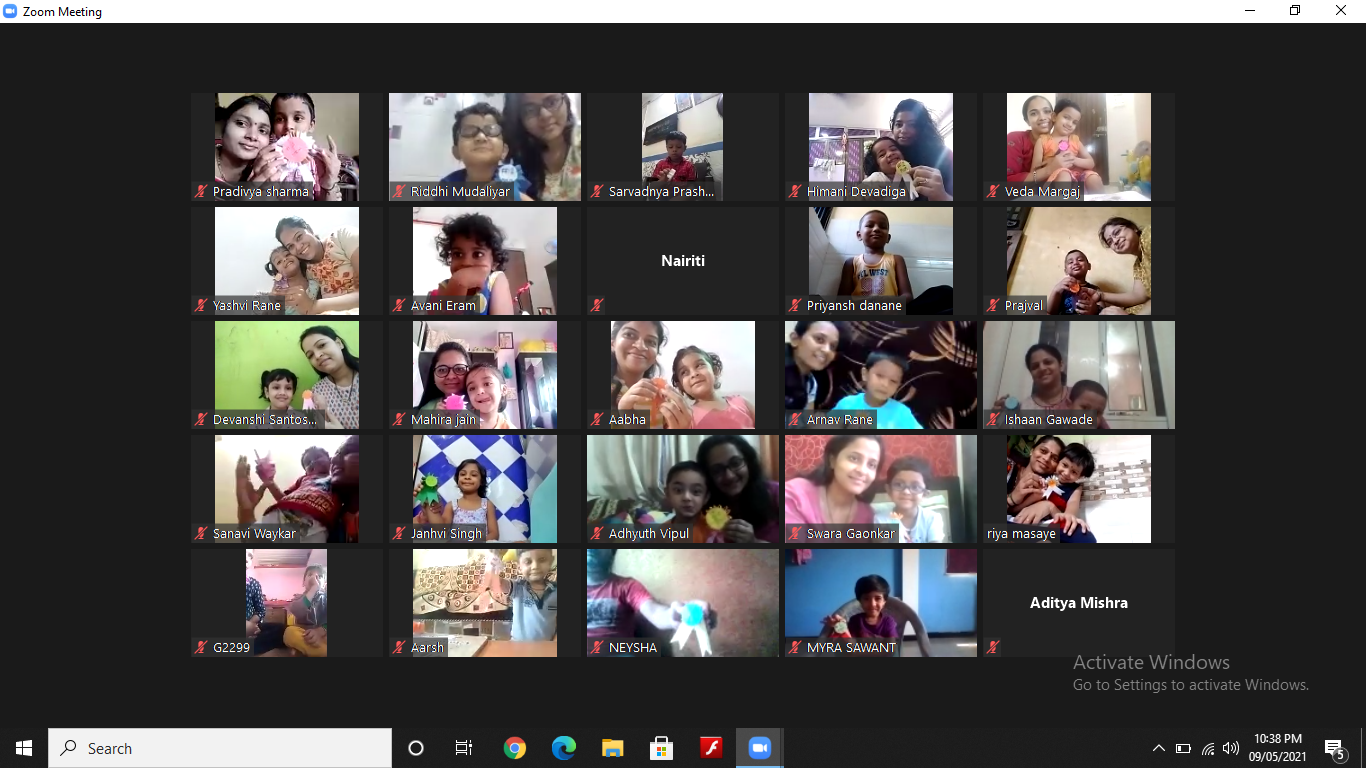Click the taskbar Search box
This screenshot has height=768, width=1366.
tap(220, 748)
